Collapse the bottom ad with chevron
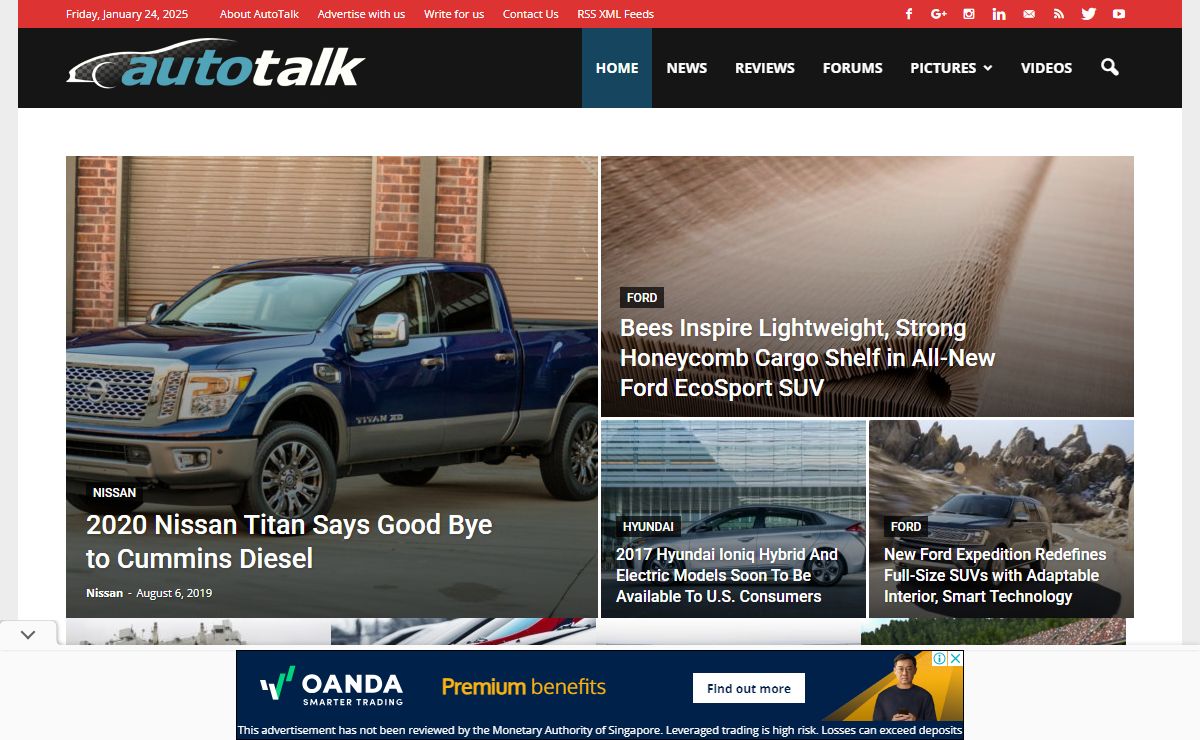 pyautogui.click(x=28, y=634)
